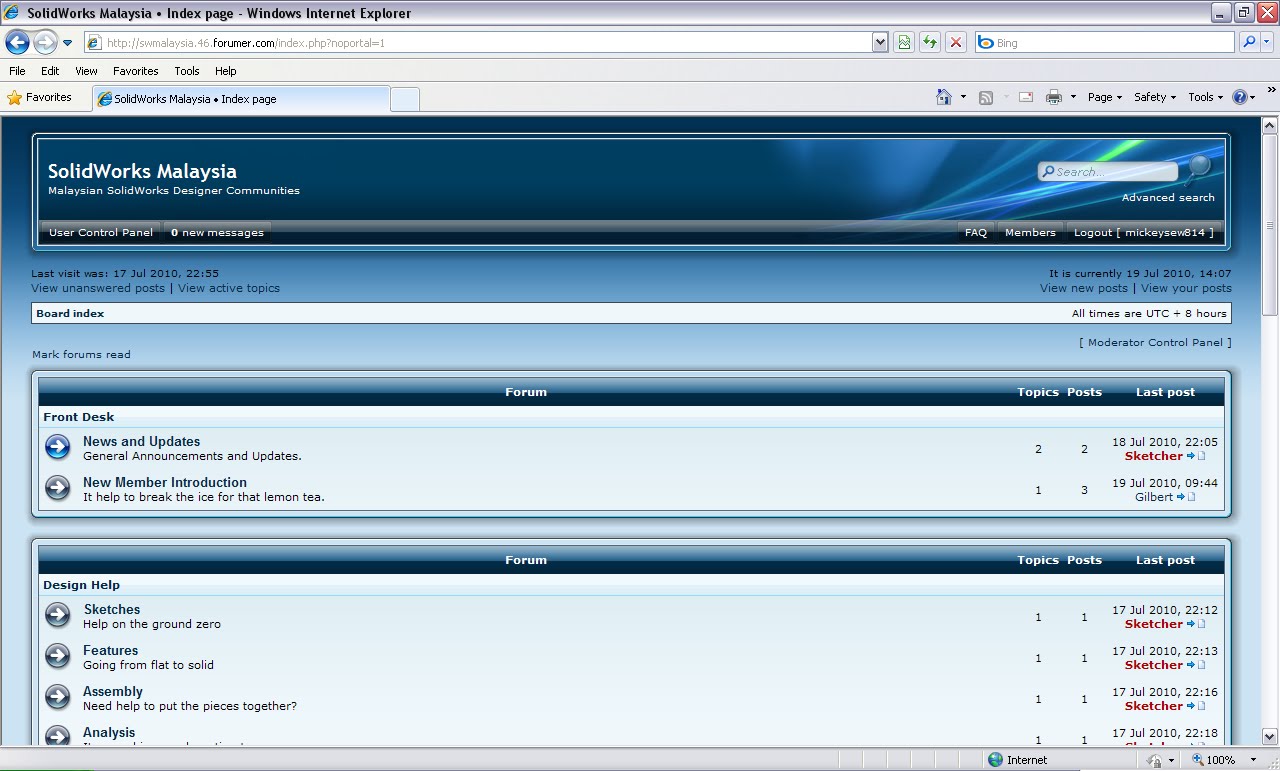Stop loading with the red X icon

956,43
